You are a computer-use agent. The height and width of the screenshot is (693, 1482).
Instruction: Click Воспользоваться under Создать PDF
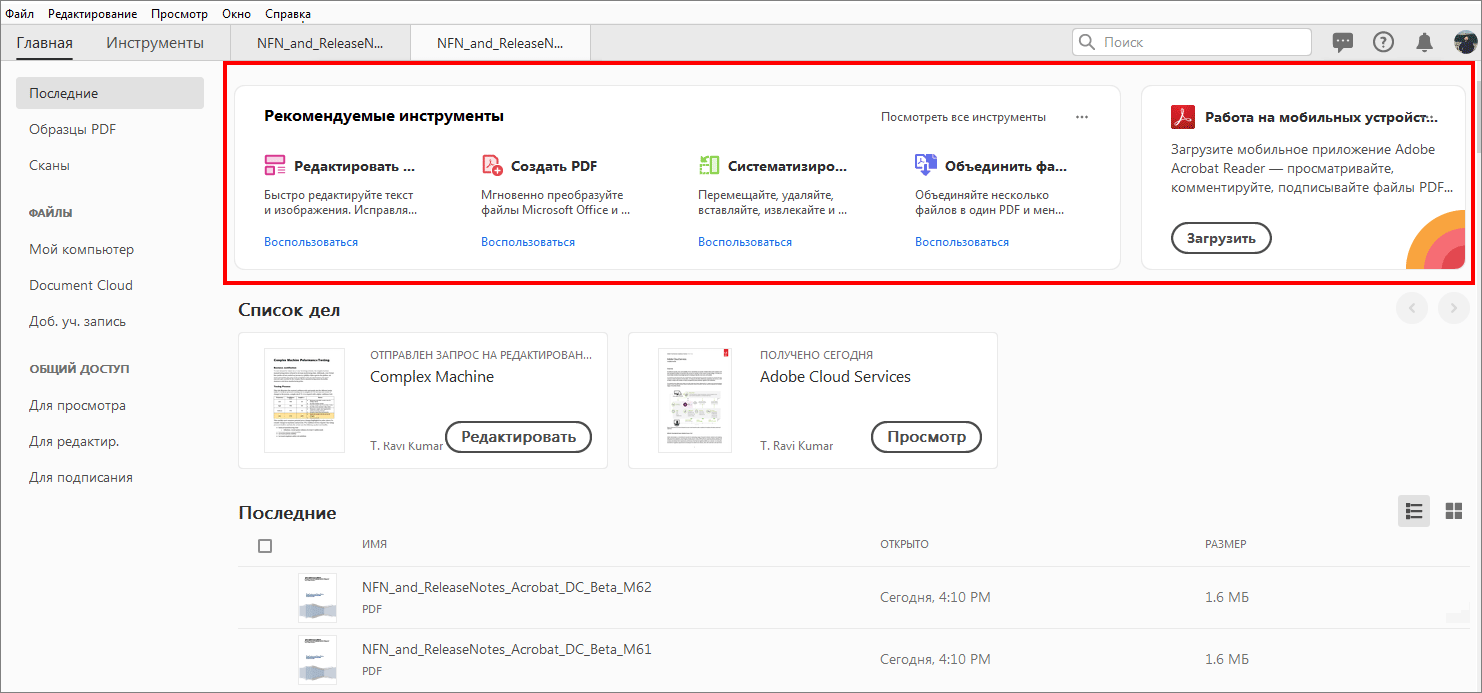527,241
